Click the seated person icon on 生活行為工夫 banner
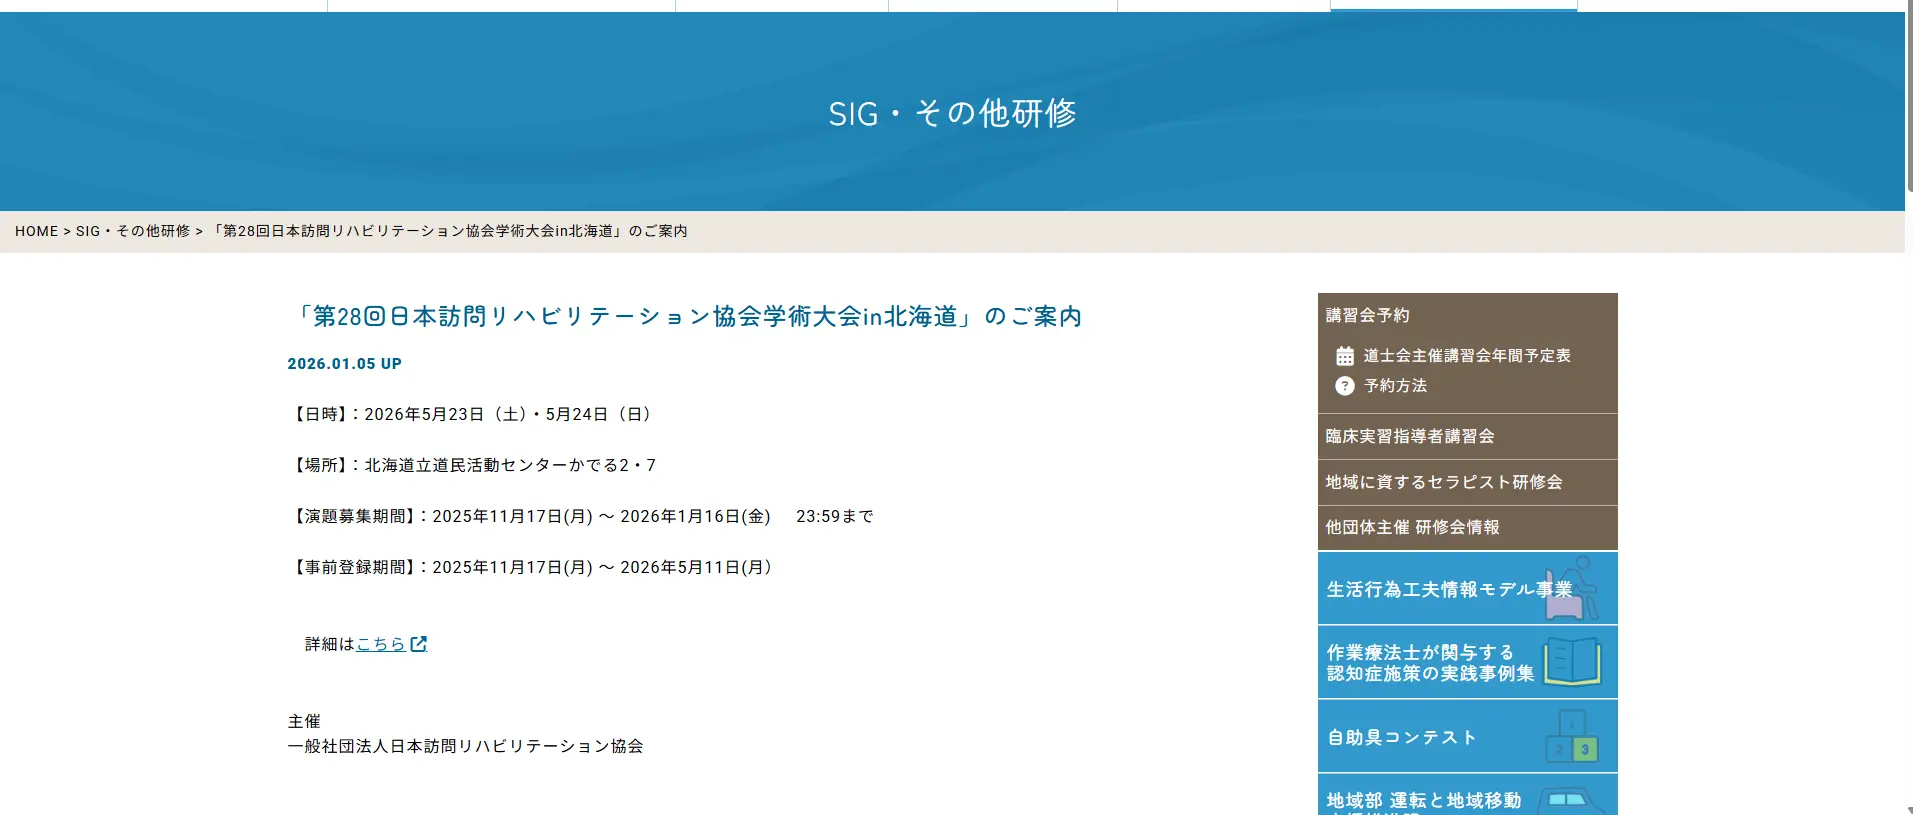The height and width of the screenshot is (815, 1913). click(x=1572, y=588)
